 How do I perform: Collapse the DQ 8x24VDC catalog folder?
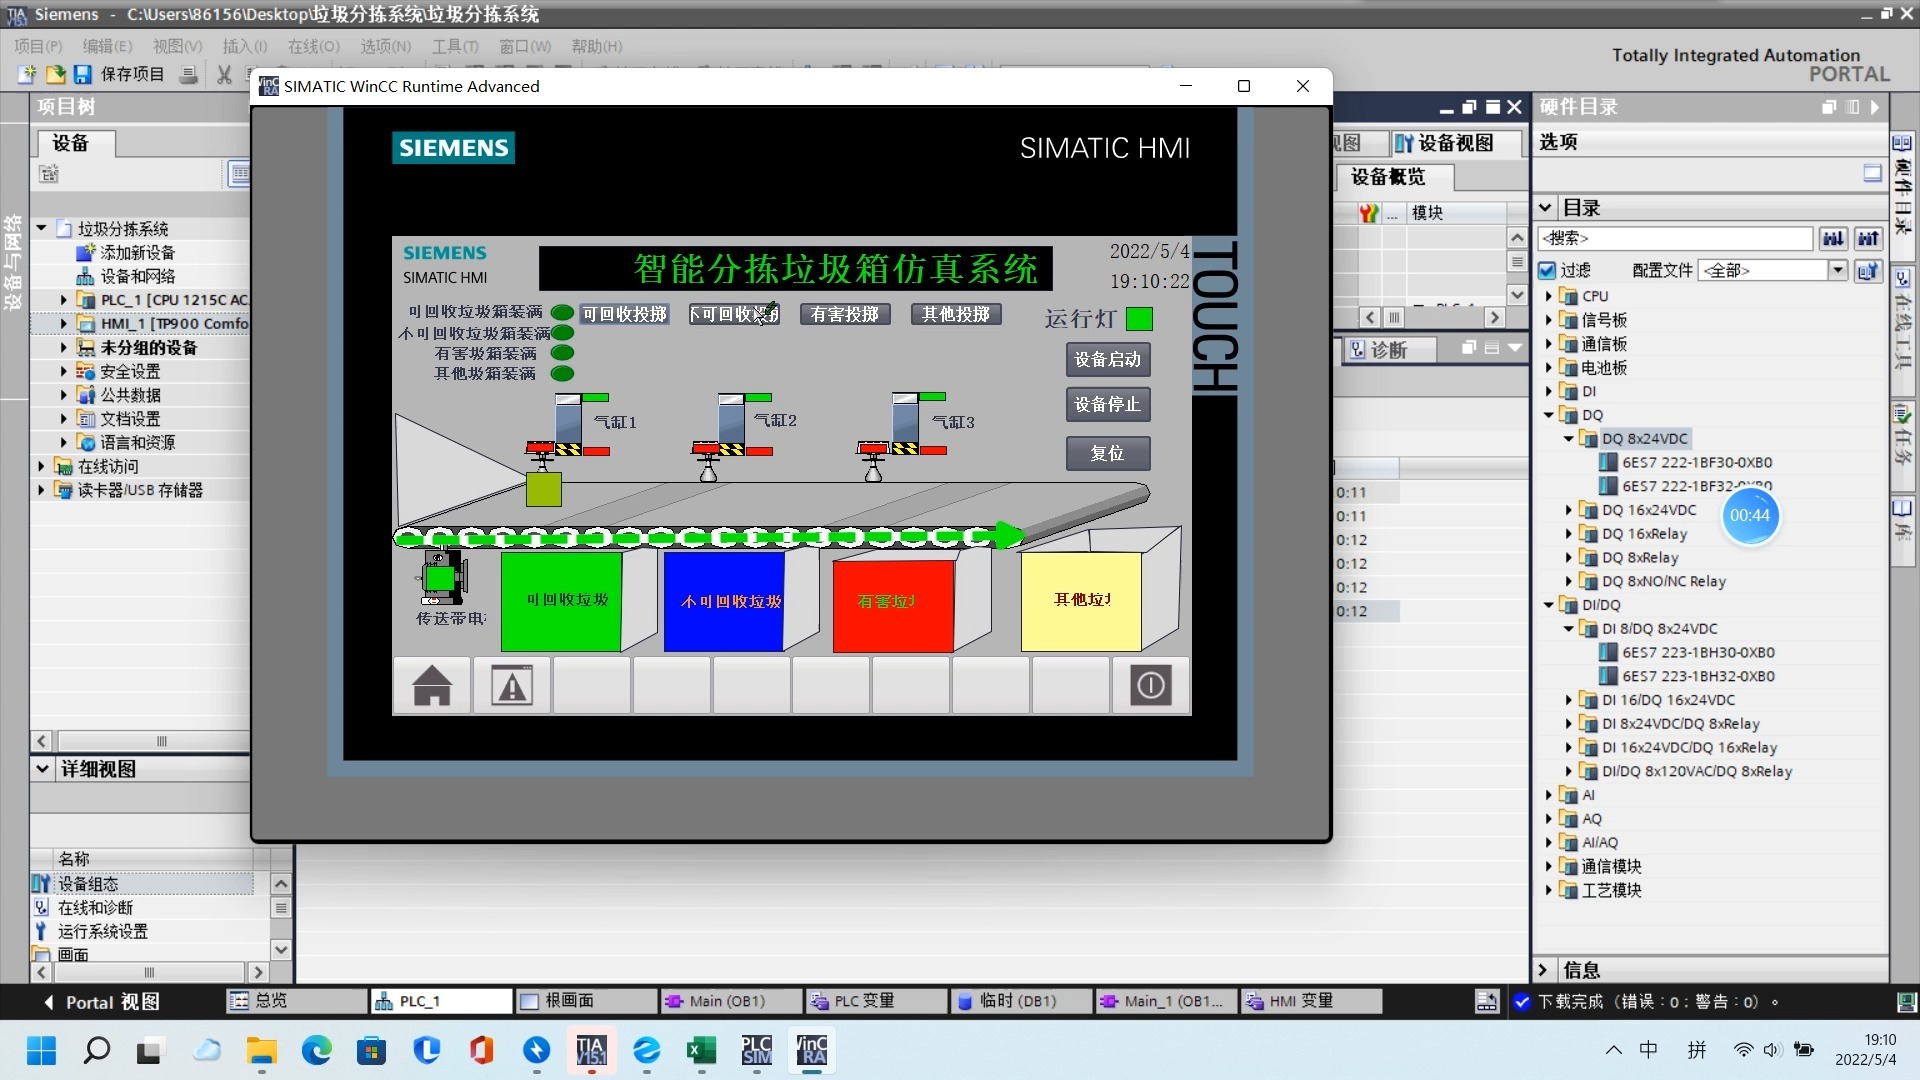[x=1568, y=439]
